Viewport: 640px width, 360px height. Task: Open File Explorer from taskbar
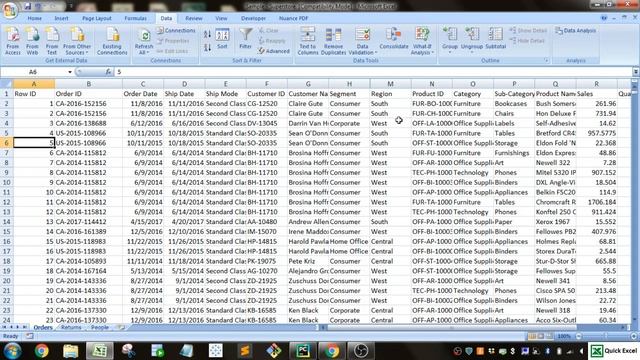(x=70, y=351)
